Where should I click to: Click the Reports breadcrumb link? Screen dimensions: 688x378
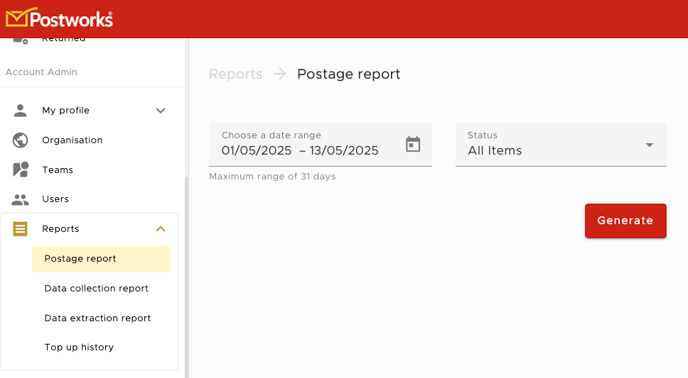pos(236,74)
